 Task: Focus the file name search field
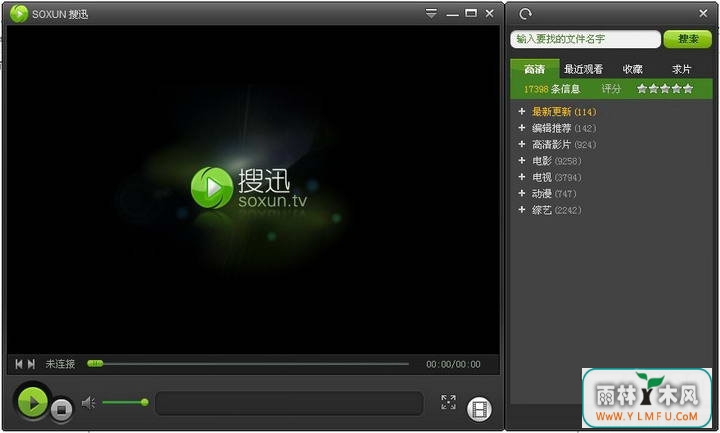coord(585,39)
